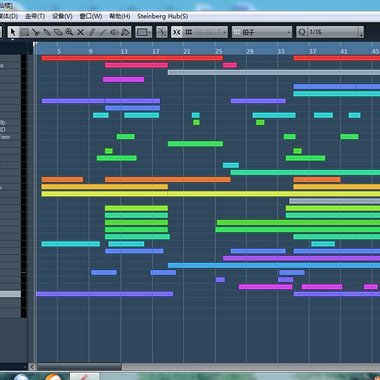380x380 pixels.
Task: Open the 帮助(H) menu
Action: click(120, 16)
